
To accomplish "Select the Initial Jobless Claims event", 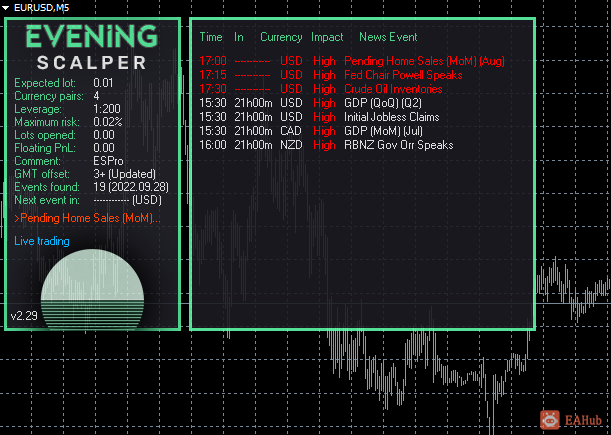I will tap(392, 117).
